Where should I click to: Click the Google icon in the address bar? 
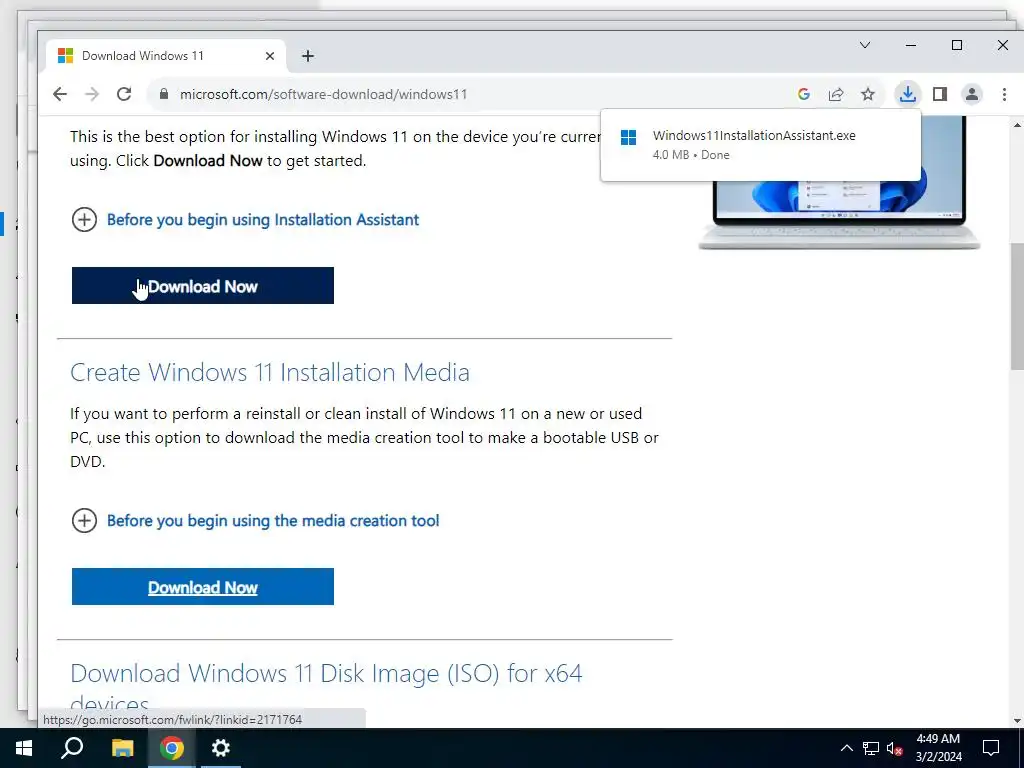coord(804,94)
